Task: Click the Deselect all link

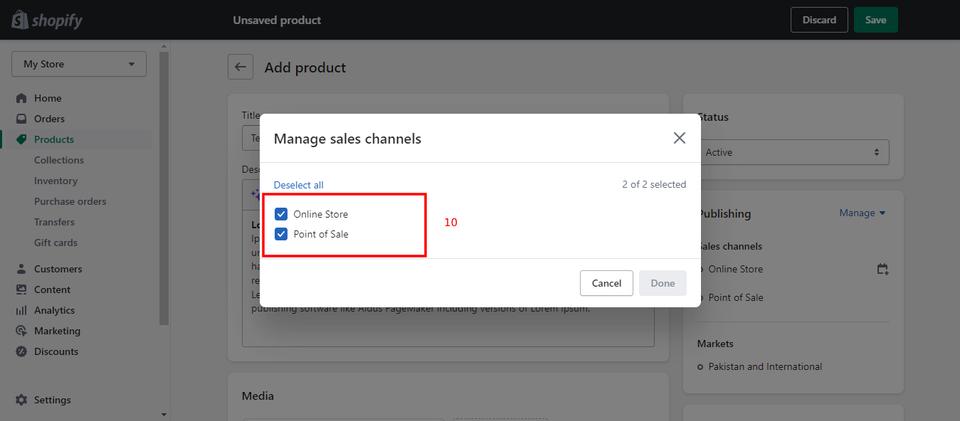Action: click(x=298, y=185)
